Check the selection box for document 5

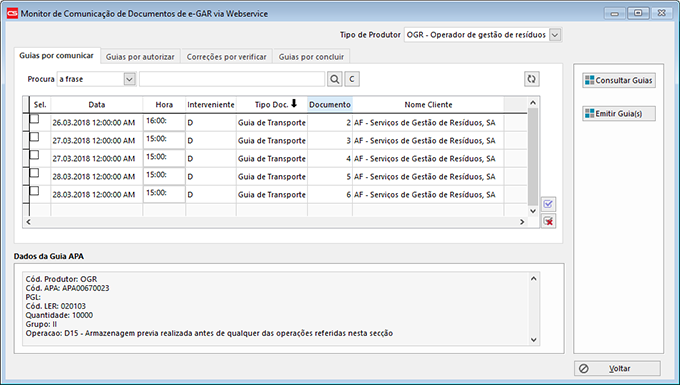(x=34, y=173)
